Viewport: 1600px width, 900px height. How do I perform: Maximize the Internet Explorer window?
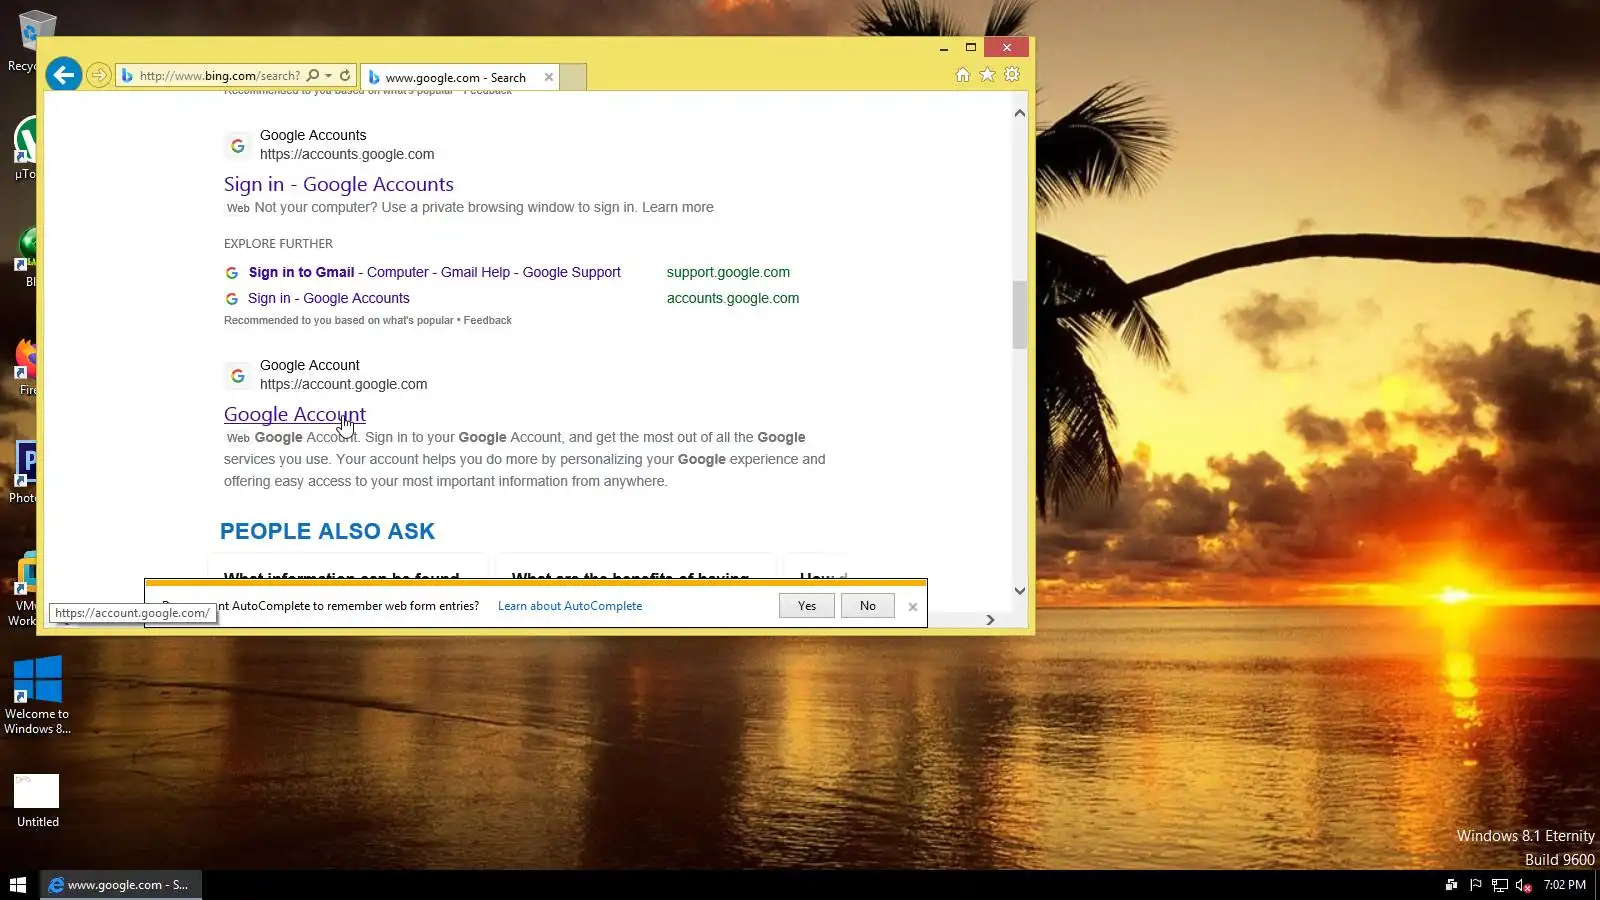point(970,48)
